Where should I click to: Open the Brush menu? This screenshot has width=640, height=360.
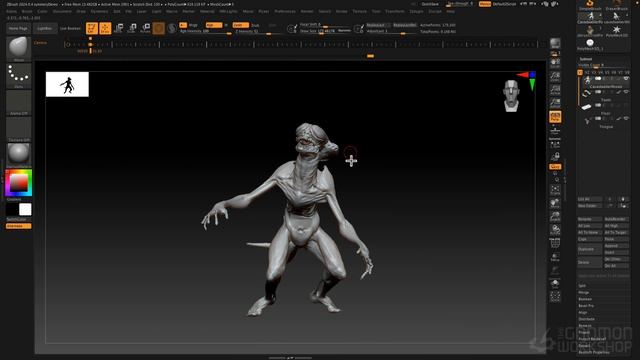(27, 11)
